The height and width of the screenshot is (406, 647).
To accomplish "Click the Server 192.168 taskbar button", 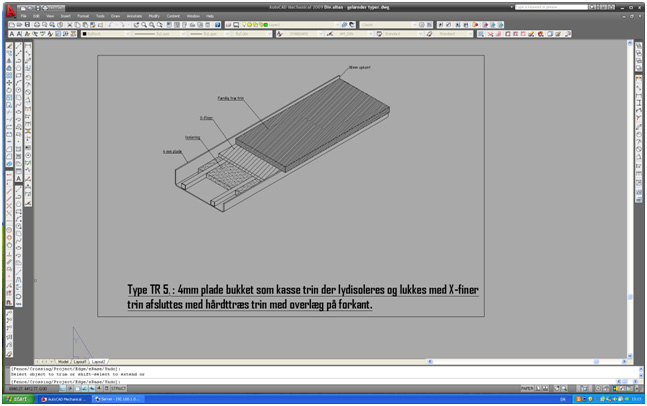I will point(118,399).
